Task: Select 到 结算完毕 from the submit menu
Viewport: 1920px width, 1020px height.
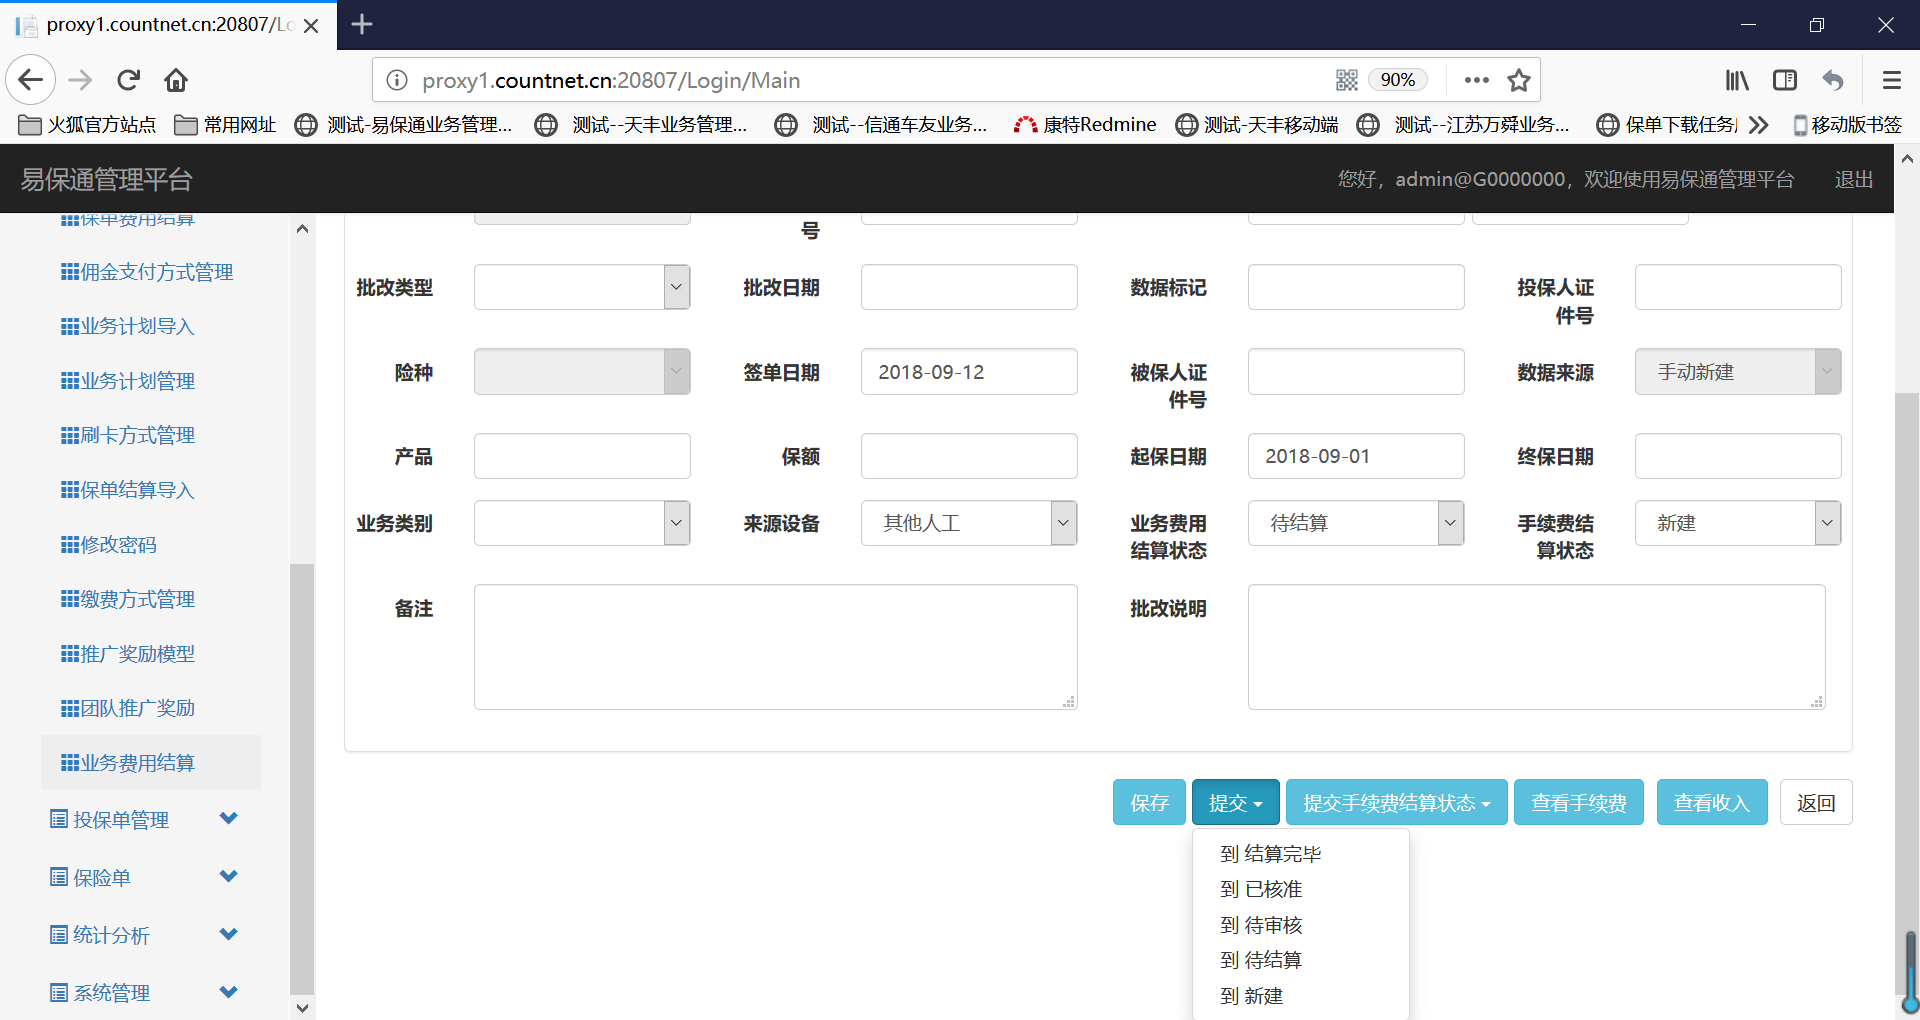Action: tap(1270, 854)
